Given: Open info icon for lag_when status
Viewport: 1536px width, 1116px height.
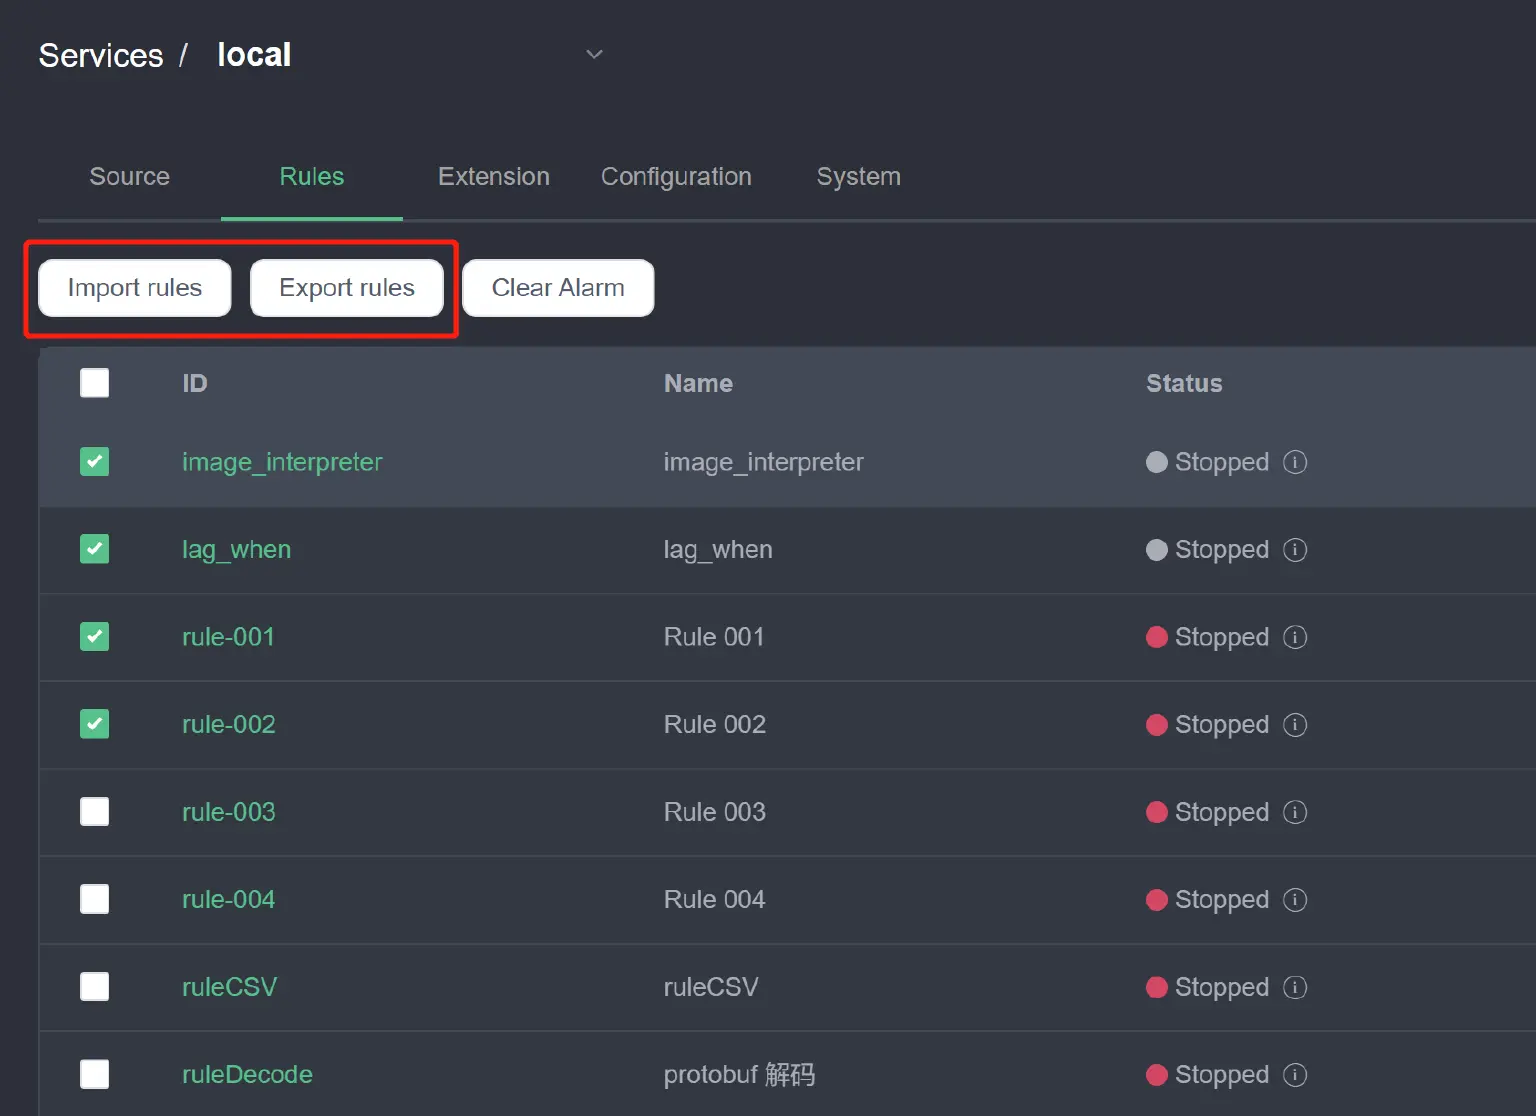Looking at the screenshot, I should (1295, 550).
